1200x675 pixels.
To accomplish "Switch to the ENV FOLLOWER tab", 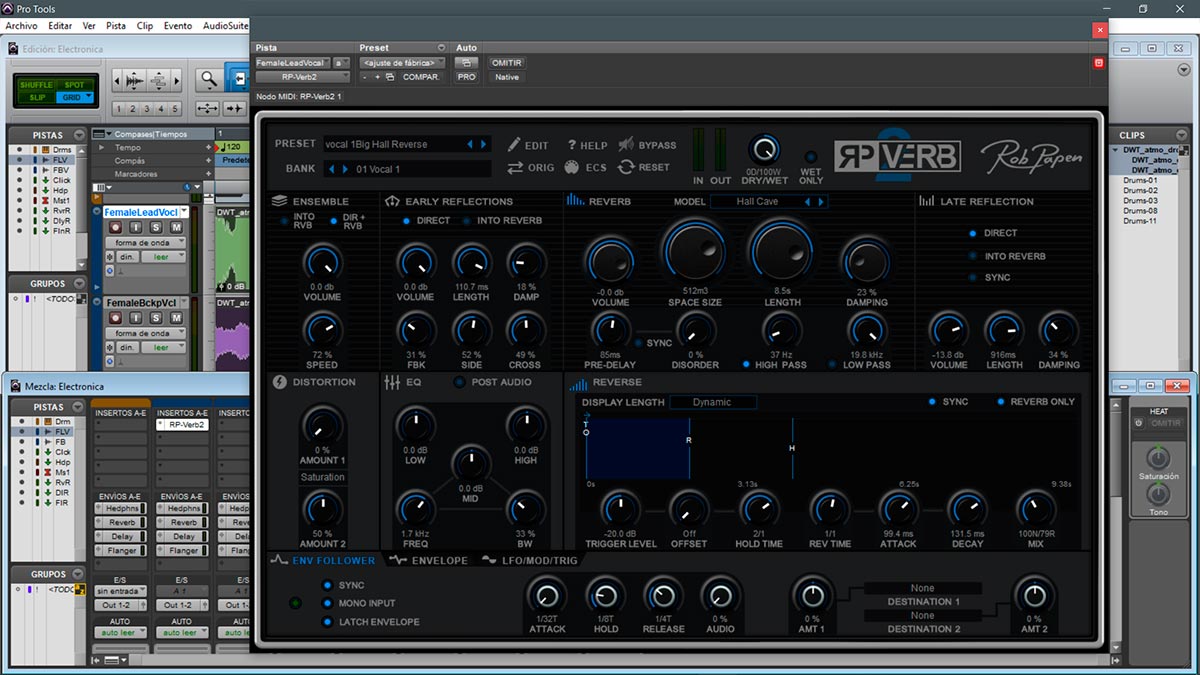I will pyautogui.click(x=324, y=561).
